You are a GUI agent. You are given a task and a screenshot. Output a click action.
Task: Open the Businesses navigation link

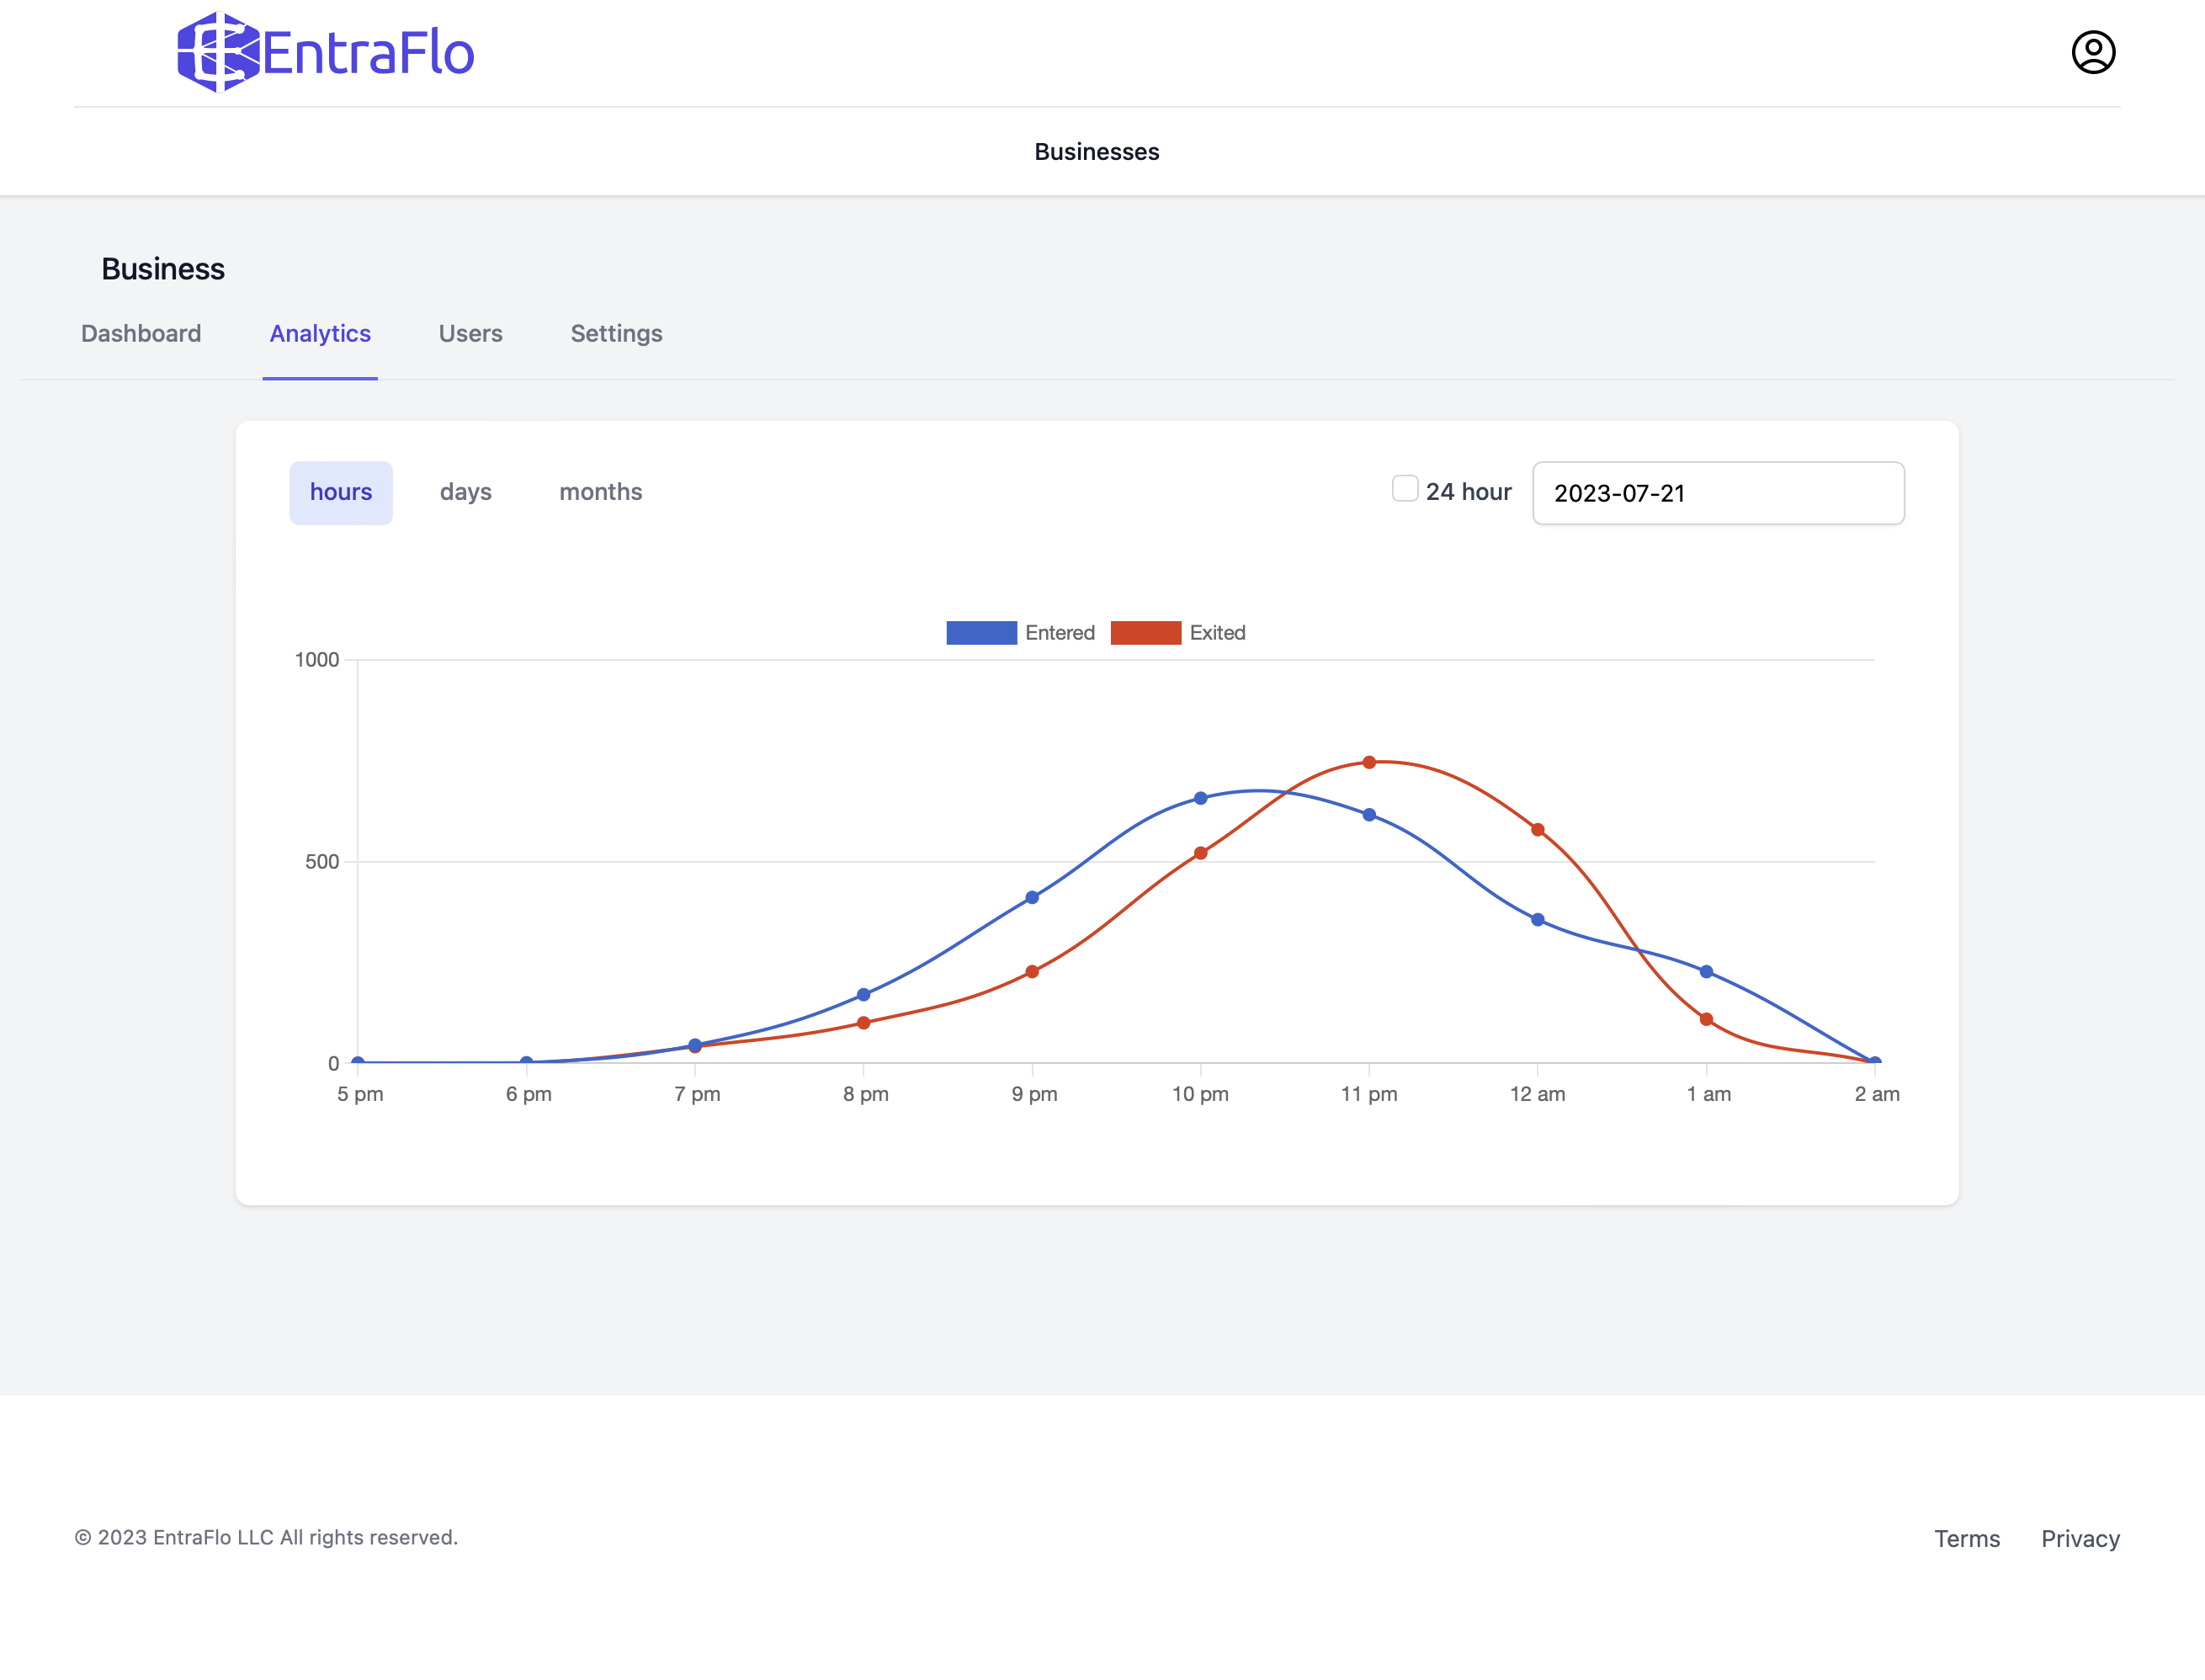1096,152
